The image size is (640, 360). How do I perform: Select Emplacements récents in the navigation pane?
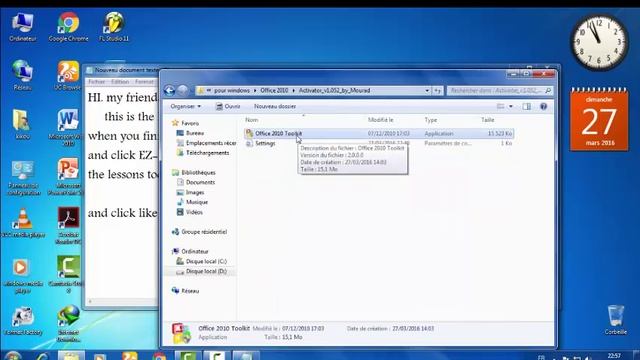pos(207,143)
